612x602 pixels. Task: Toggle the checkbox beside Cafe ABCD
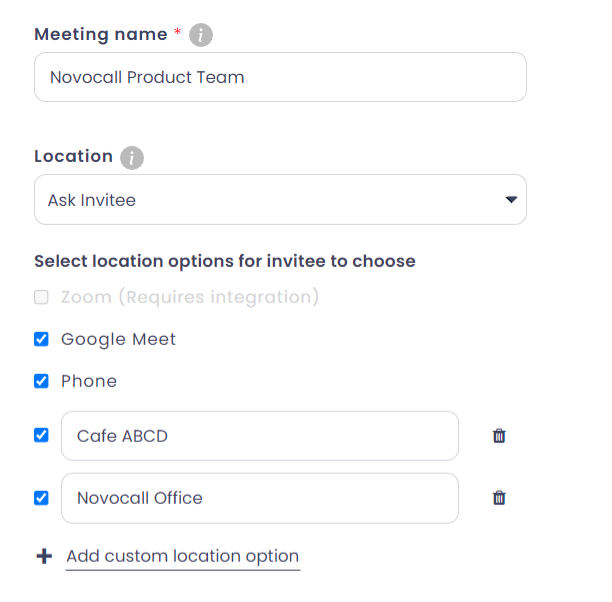pyautogui.click(x=41, y=435)
